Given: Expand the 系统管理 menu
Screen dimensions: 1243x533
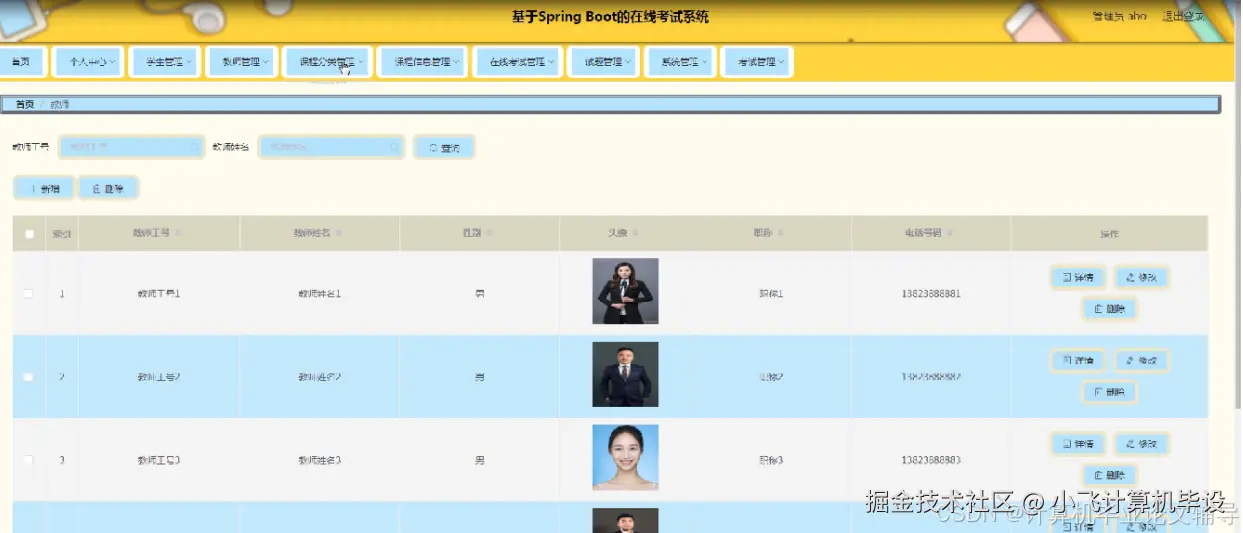Looking at the screenshot, I should point(680,62).
